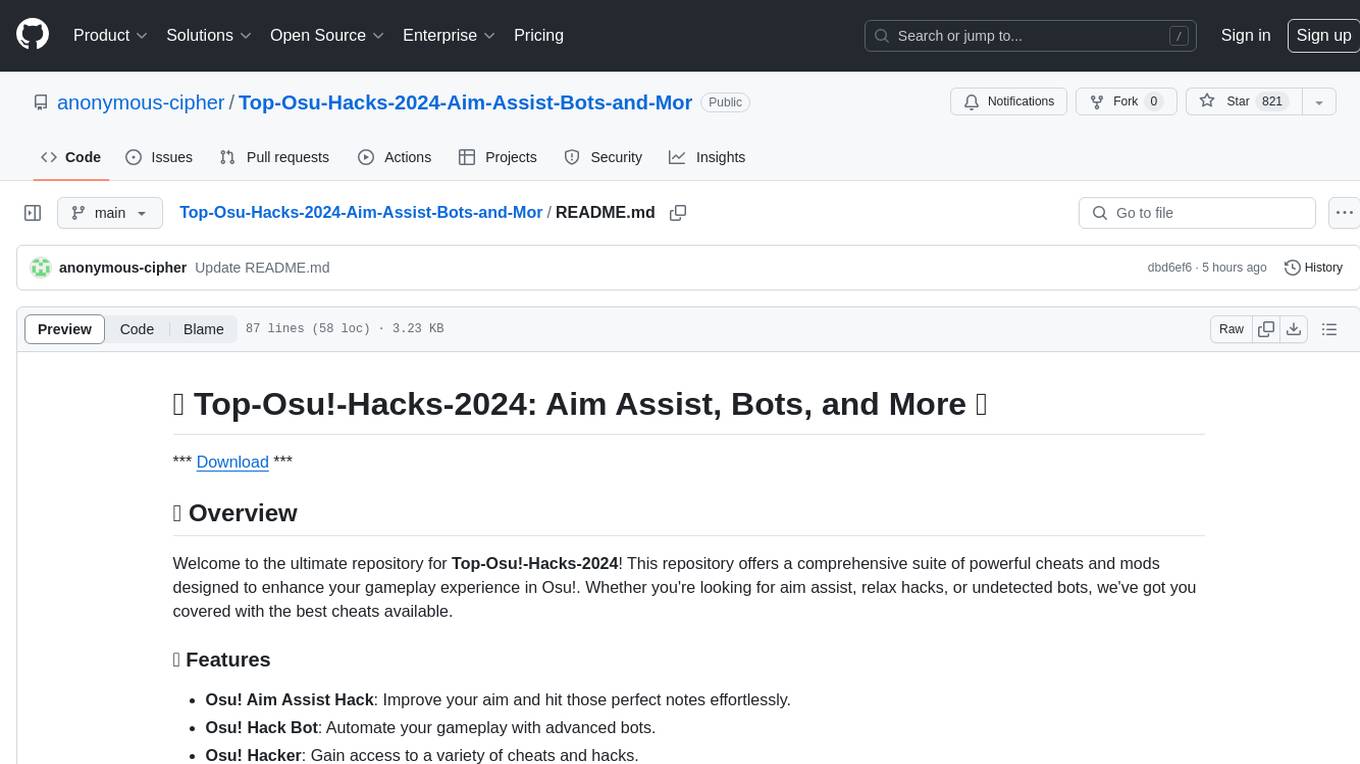Select the Preview view

tap(65, 329)
